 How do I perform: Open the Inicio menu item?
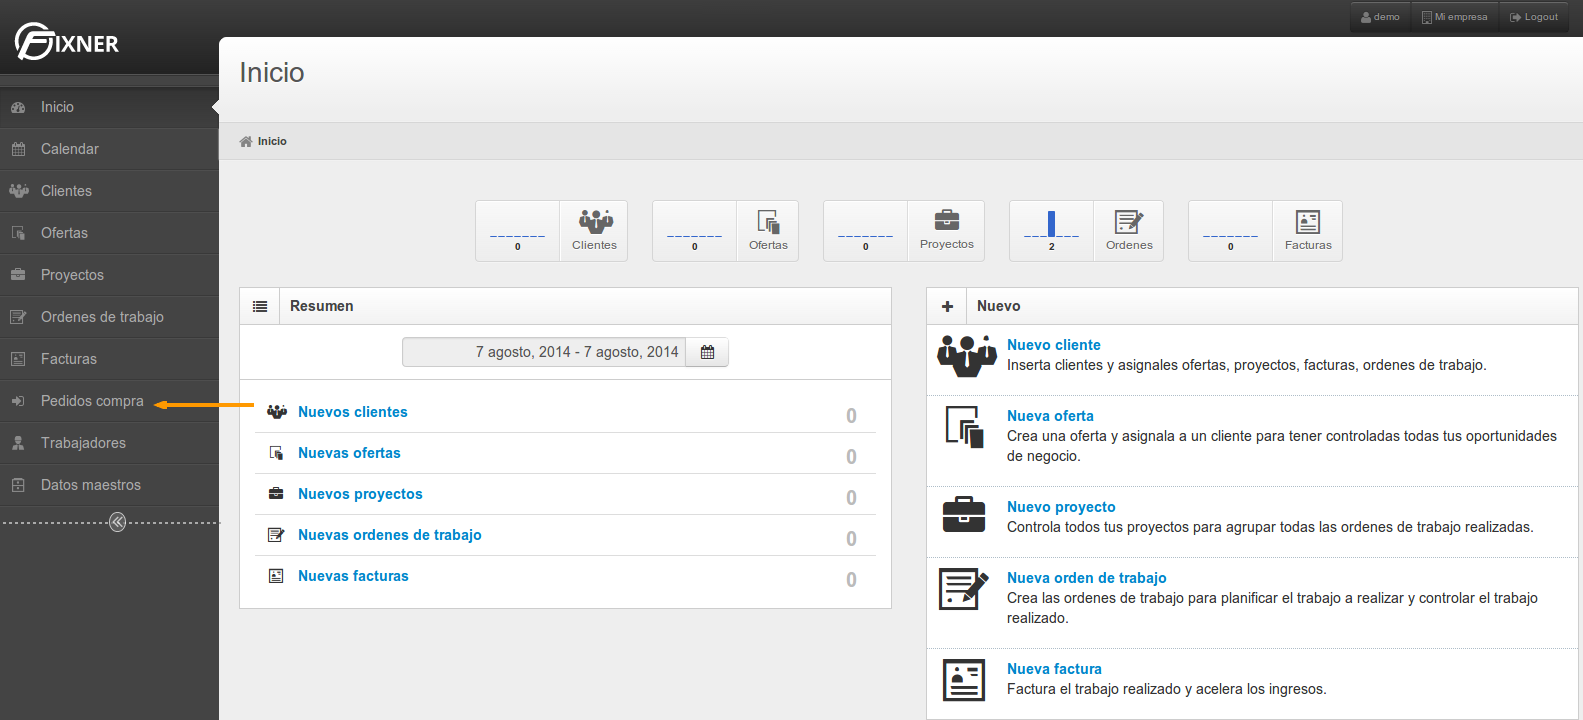109,107
